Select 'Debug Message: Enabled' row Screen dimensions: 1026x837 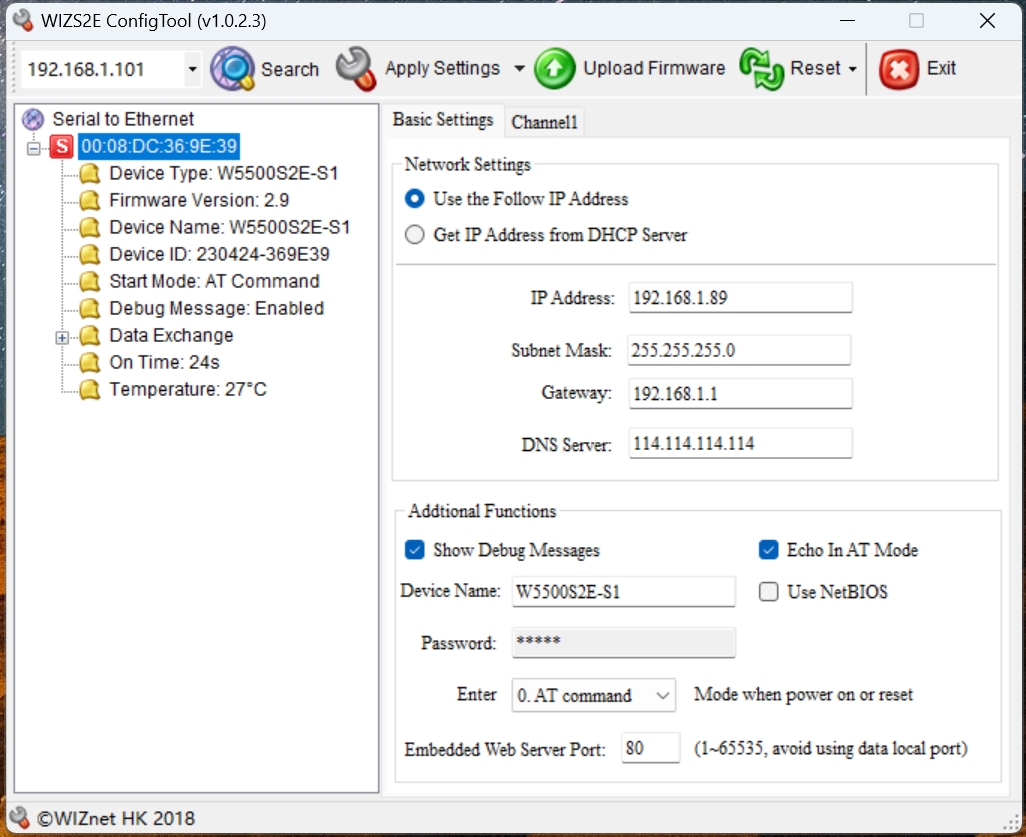click(217, 308)
